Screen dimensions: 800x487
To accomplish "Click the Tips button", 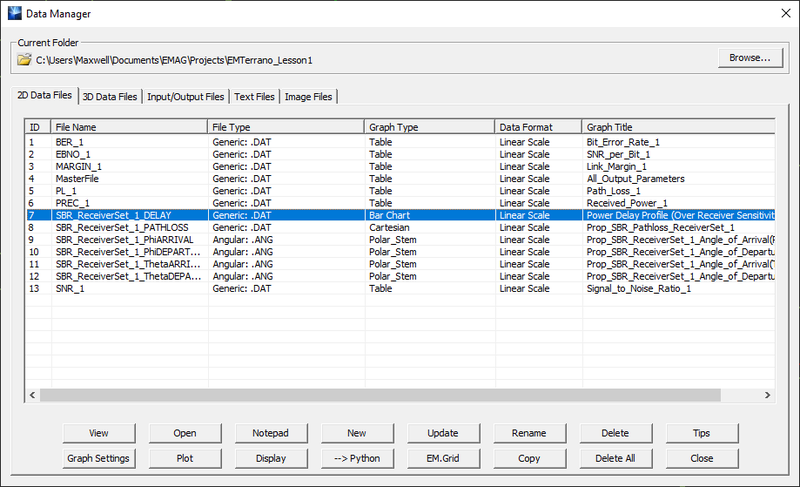I will 702,433.
